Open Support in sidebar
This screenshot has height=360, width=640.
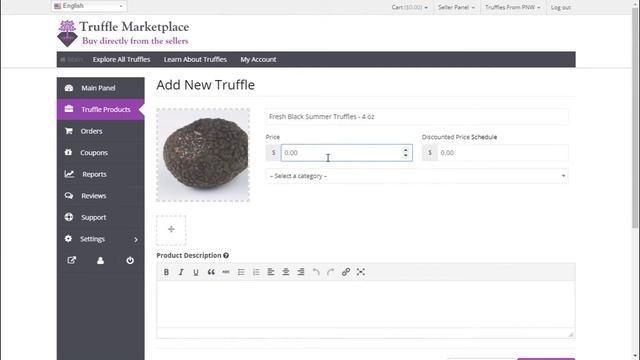(100, 218)
